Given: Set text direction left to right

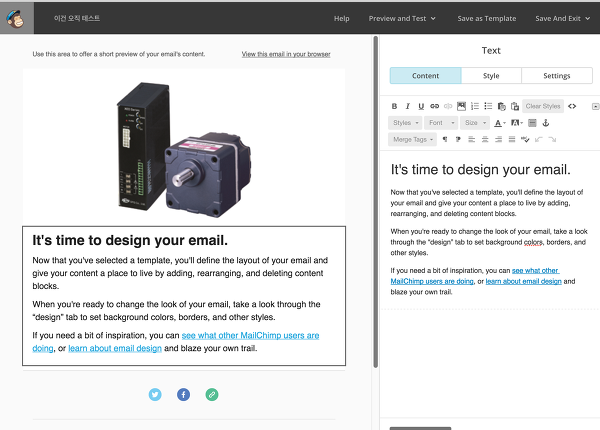Looking at the screenshot, I should click(x=445, y=139).
